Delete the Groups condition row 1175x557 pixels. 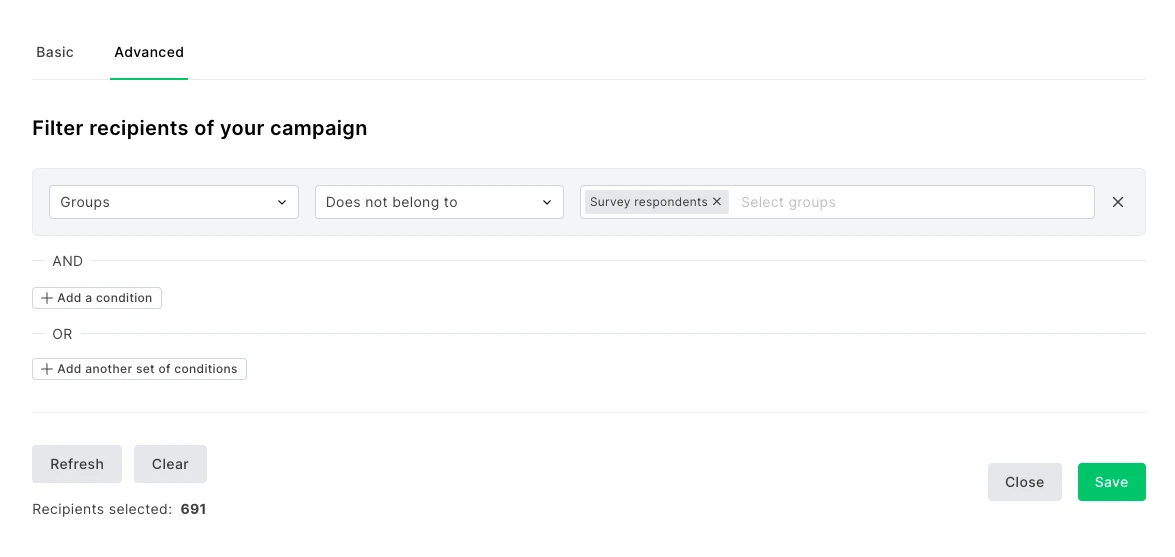(1118, 202)
